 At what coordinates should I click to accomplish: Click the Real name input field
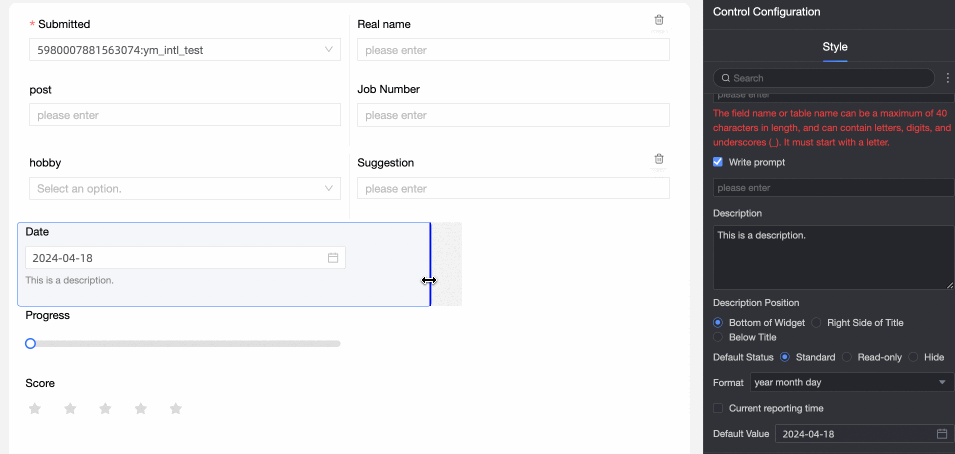coord(512,50)
